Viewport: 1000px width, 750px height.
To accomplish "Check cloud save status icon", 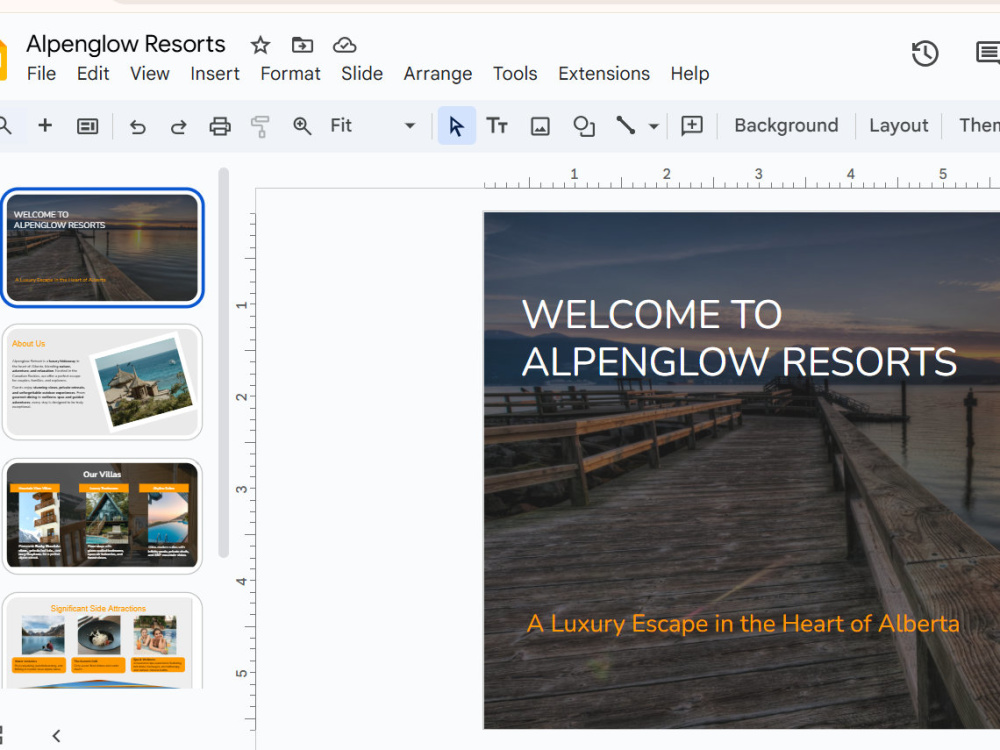I will point(344,45).
